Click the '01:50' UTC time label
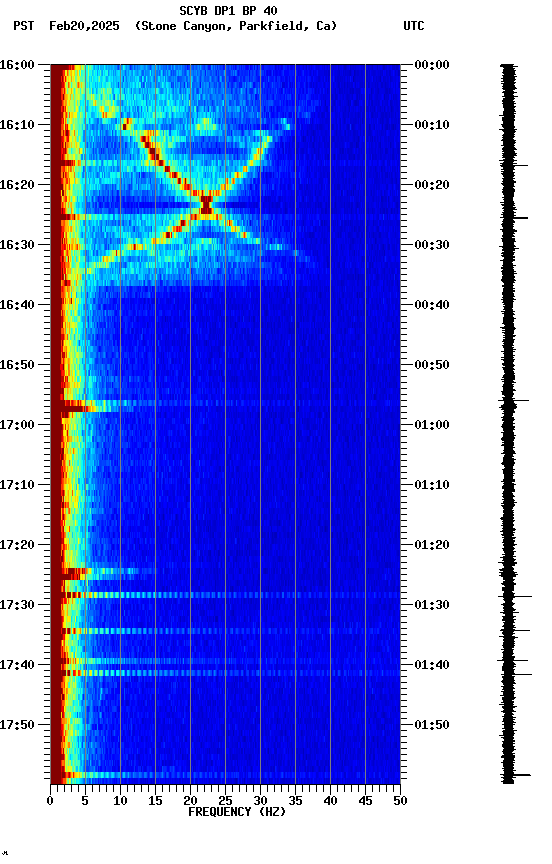 point(432,726)
